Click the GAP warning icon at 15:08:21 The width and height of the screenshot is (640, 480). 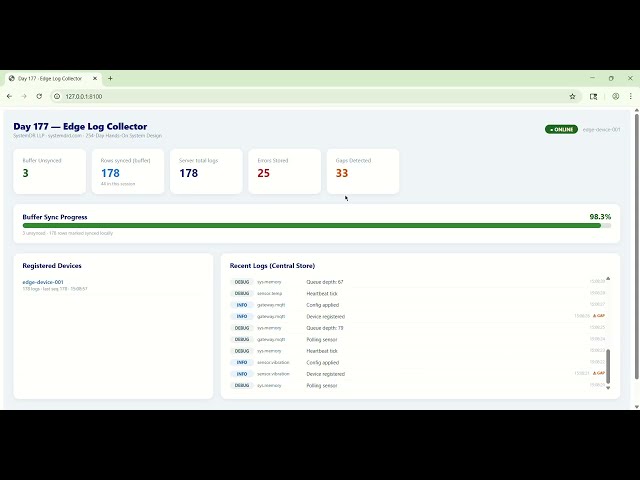coord(599,373)
